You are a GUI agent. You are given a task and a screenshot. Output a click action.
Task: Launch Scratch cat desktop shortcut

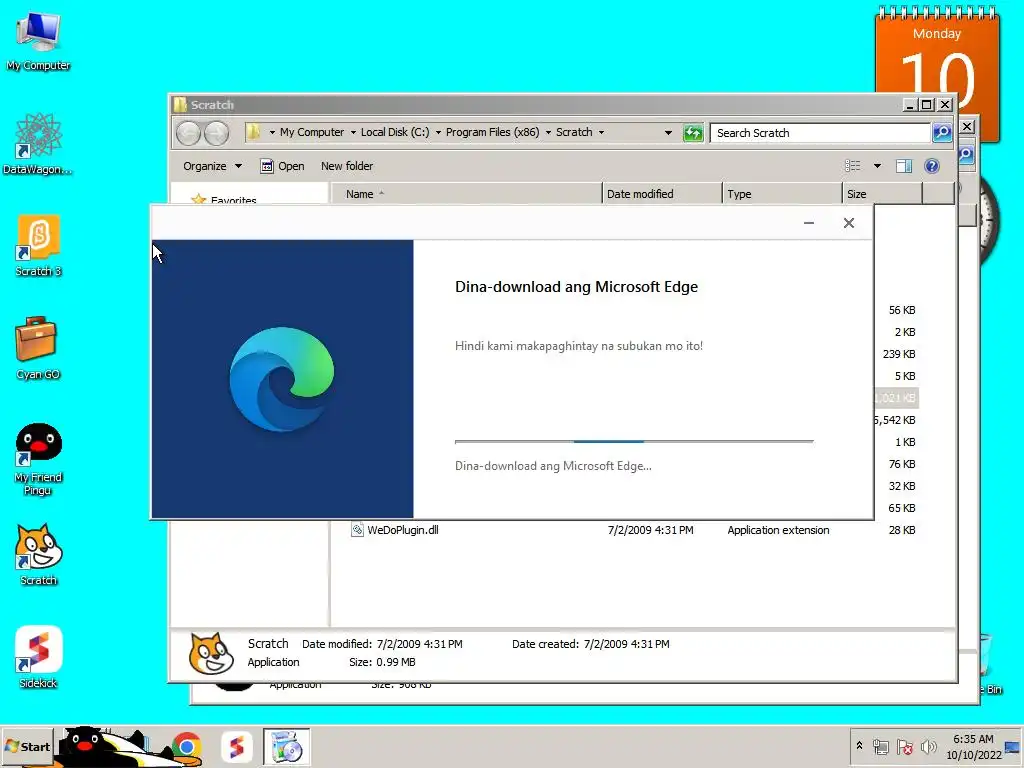(x=38, y=554)
